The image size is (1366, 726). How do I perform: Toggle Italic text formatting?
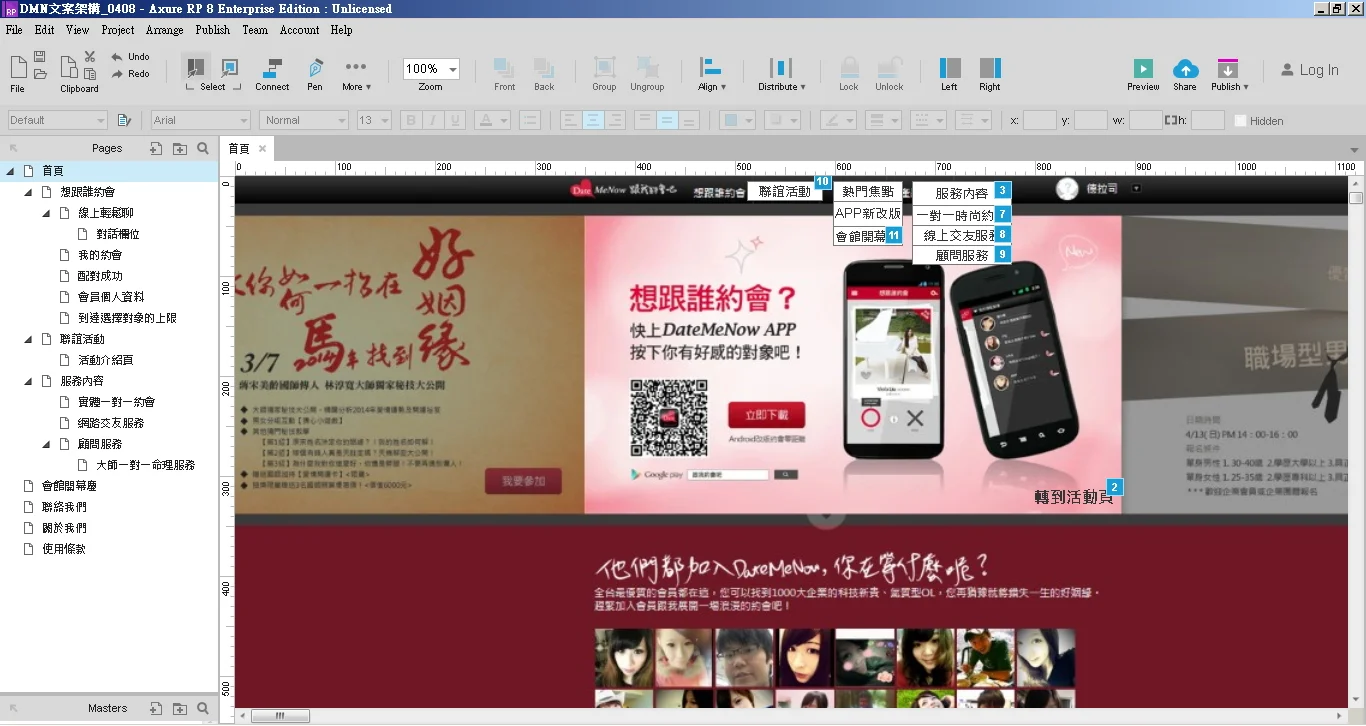pos(433,120)
